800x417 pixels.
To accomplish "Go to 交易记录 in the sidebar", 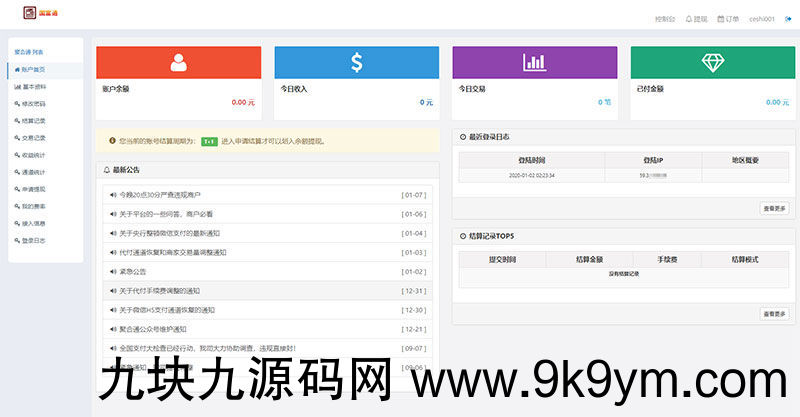I will 32,138.
